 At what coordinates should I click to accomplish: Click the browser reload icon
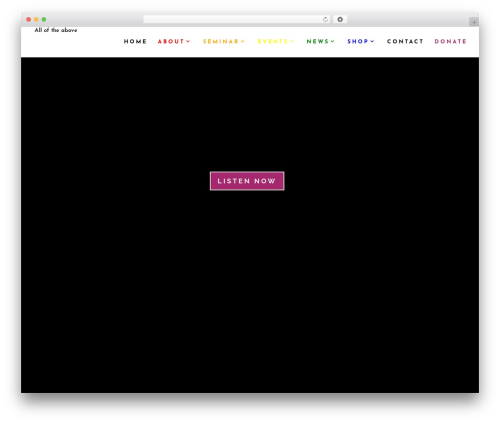pyautogui.click(x=325, y=20)
